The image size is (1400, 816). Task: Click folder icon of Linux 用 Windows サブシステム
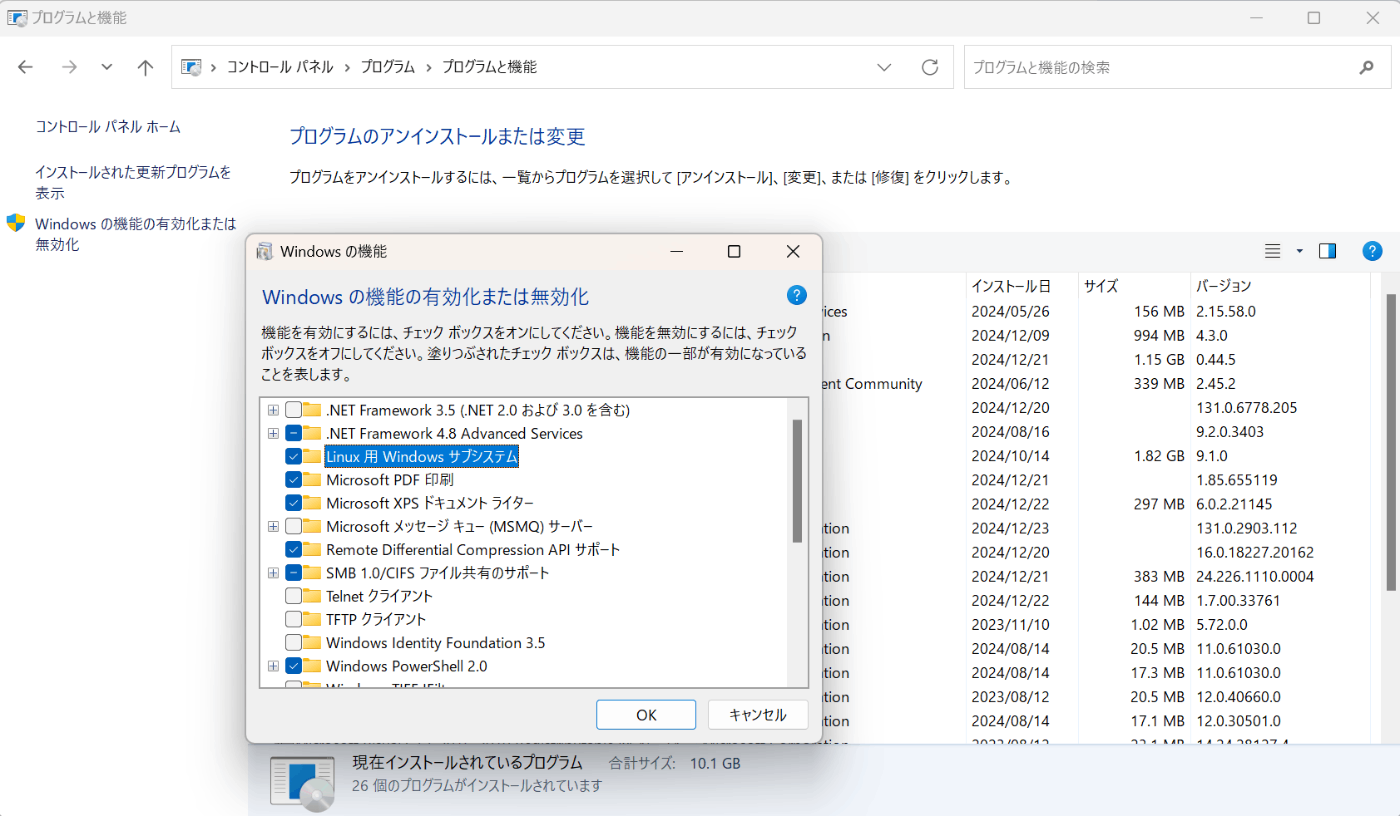312,456
